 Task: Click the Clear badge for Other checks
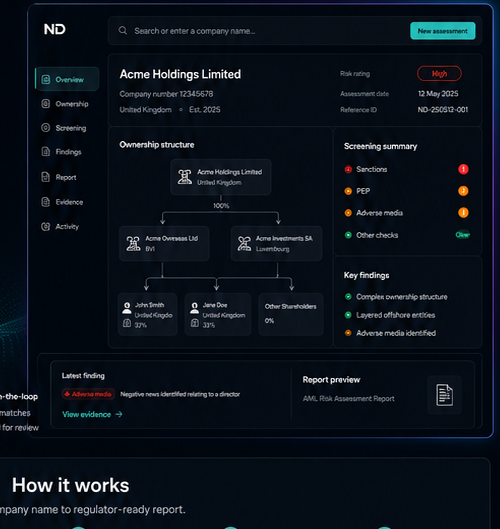coord(463,235)
